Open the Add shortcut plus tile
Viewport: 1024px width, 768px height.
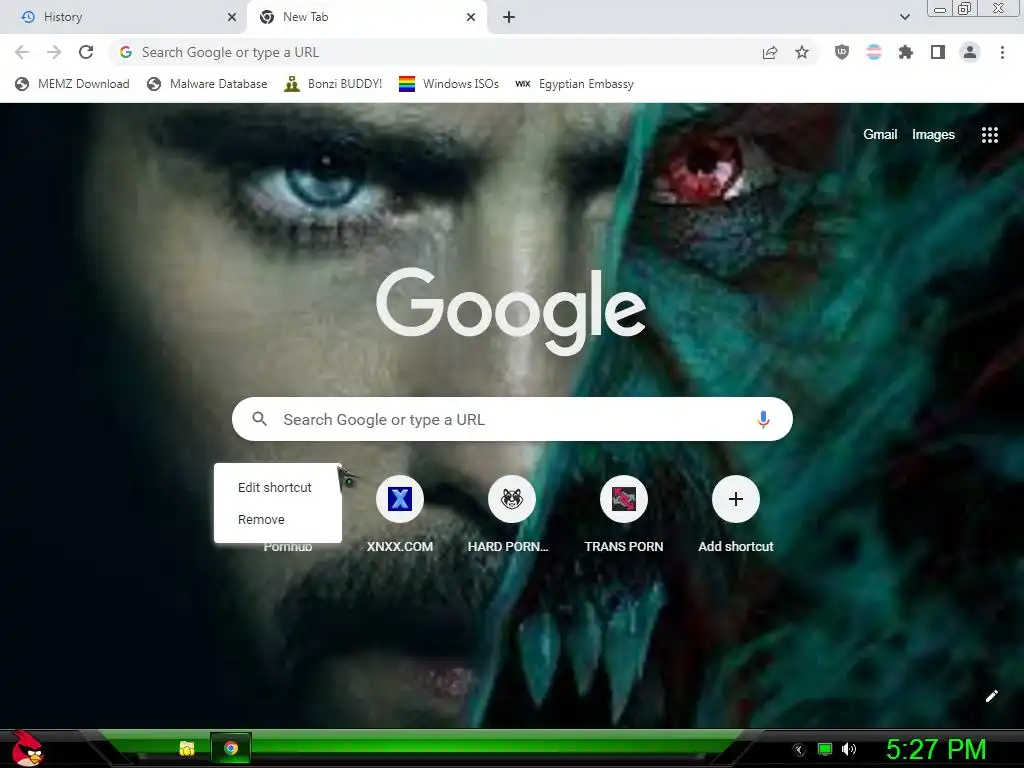[736, 499]
